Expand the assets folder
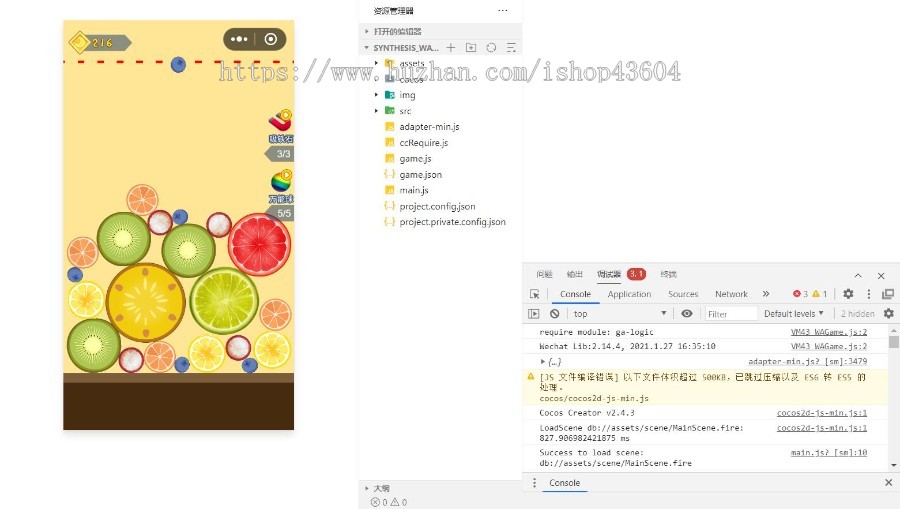 point(440,63)
